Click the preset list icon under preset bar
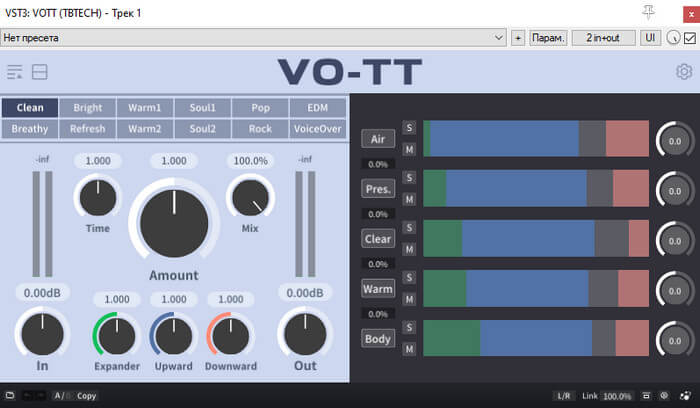This screenshot has height=408, width=700. click(15, 72)
